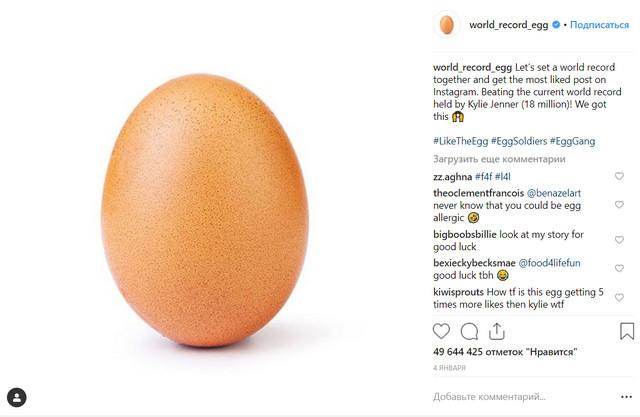640x417 pixels.
Task: Open the comment speech bubble icon
Action: click(469, 331)
